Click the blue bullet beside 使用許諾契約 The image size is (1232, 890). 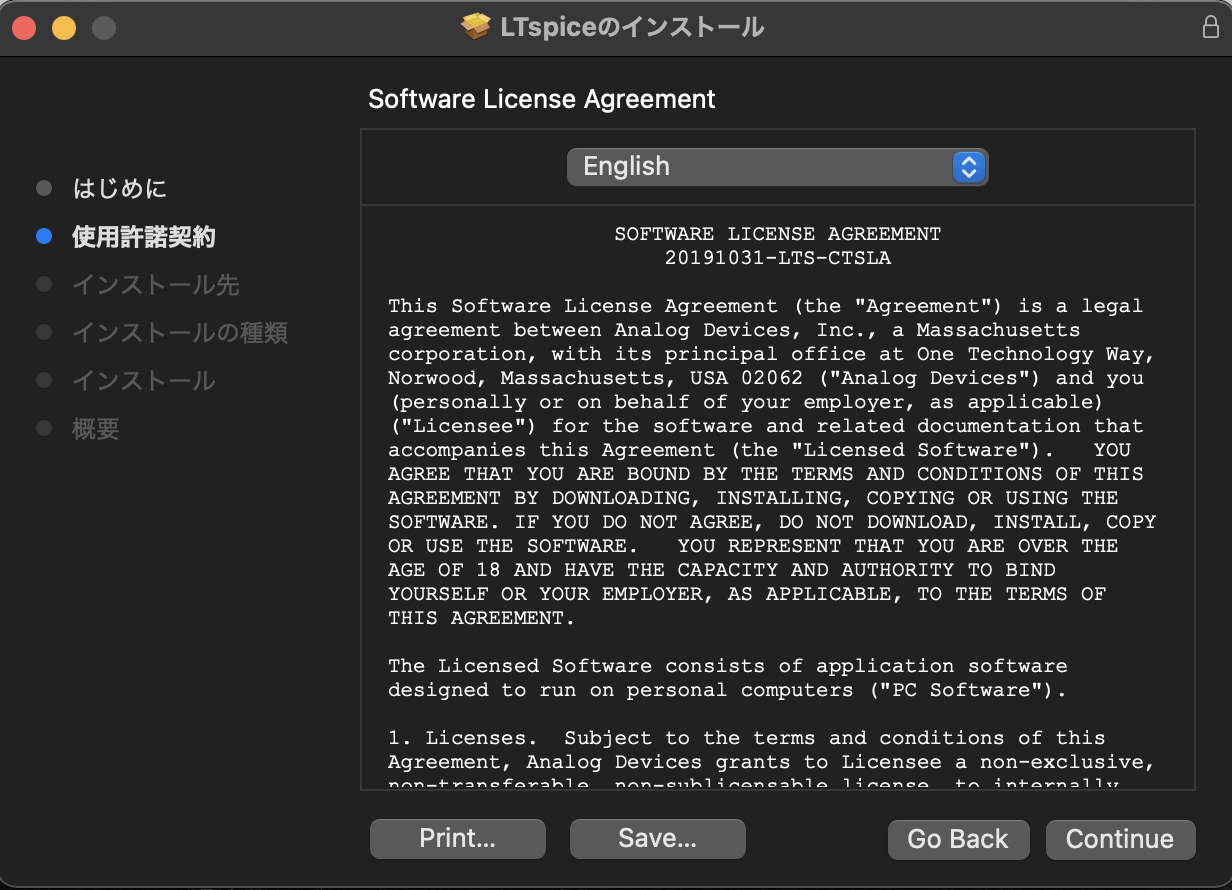[x=43, y=236]
